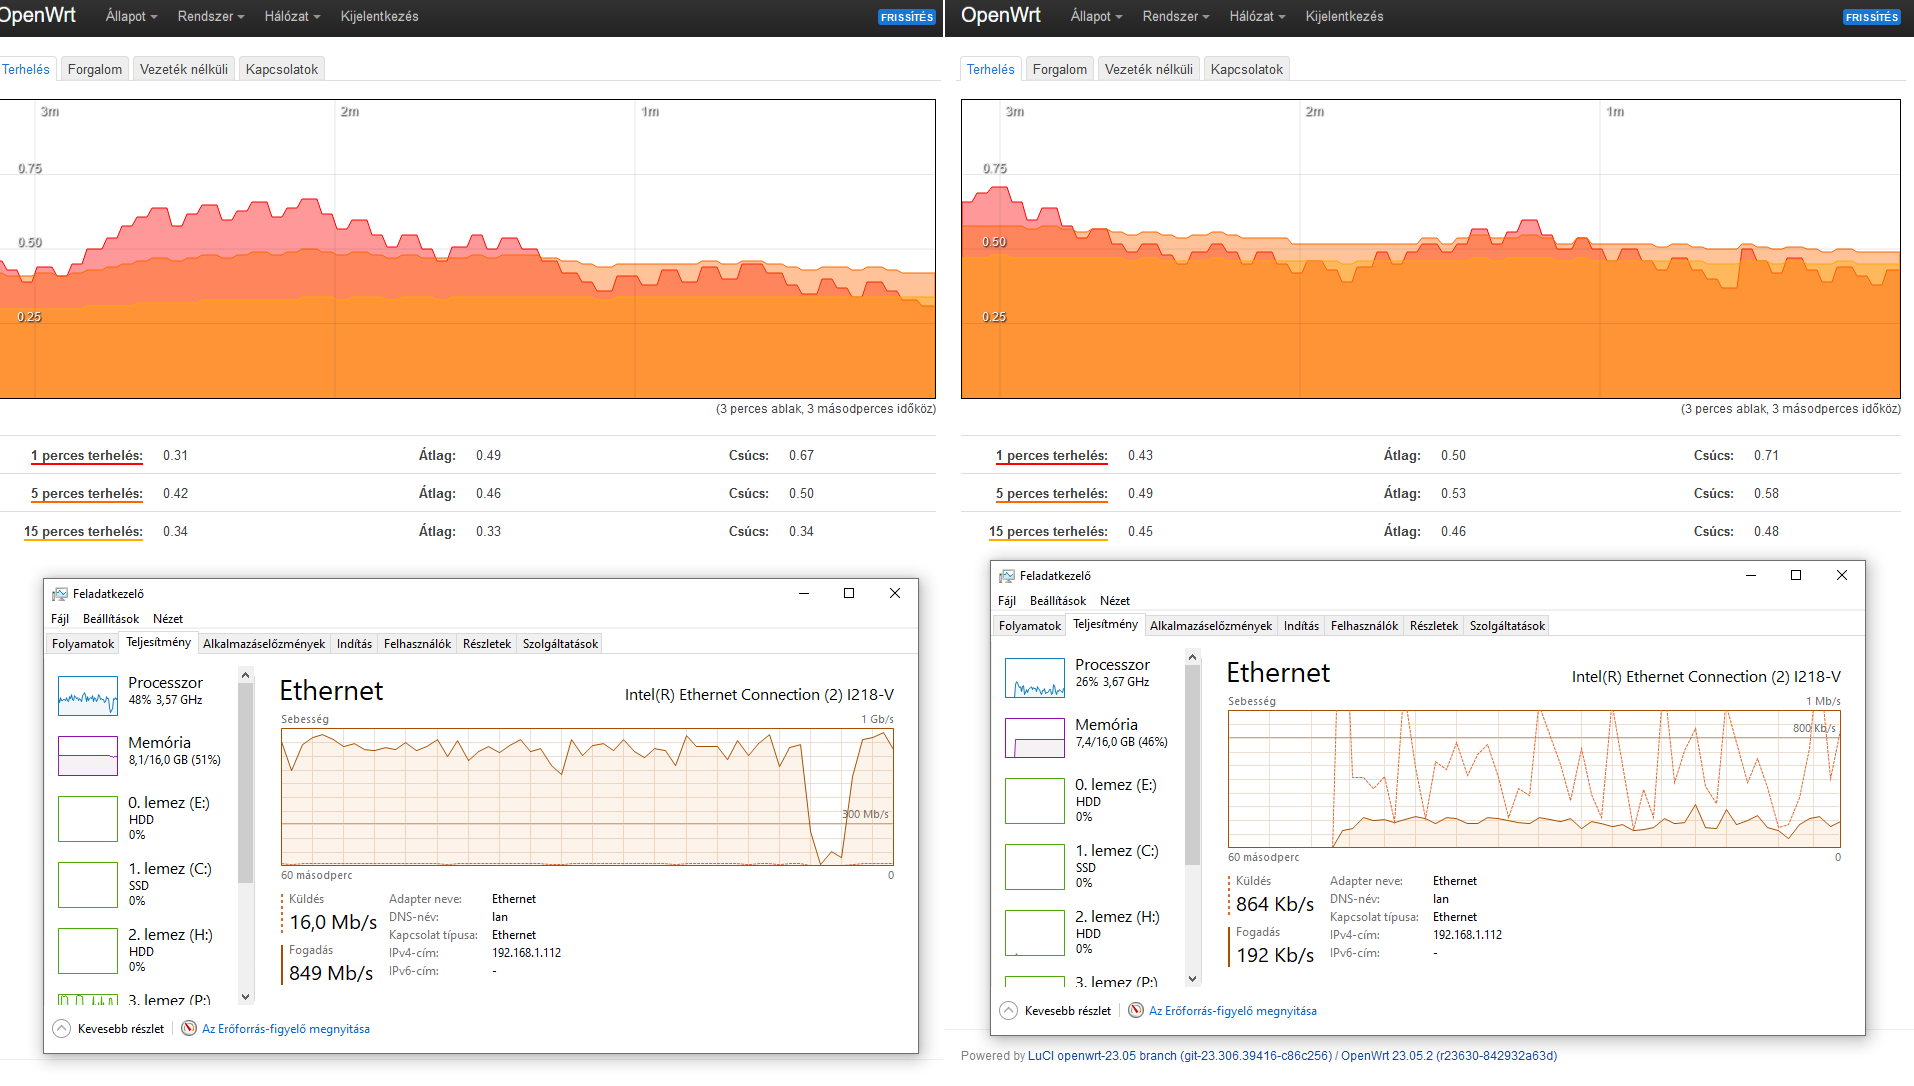This screenshot has width=1914, height=1086.
Task: Click Kevesebb részlet chevron in left Task Manager
Action: click(x=62, y=1028)
